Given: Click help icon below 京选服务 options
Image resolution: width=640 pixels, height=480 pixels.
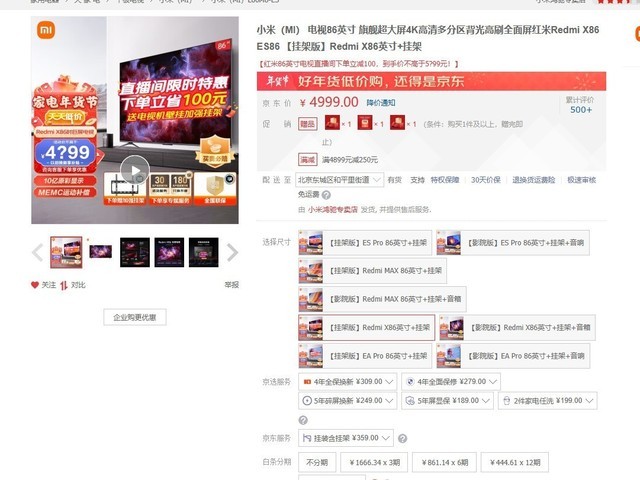Looking at the screenshot, I should coord(303,420).
